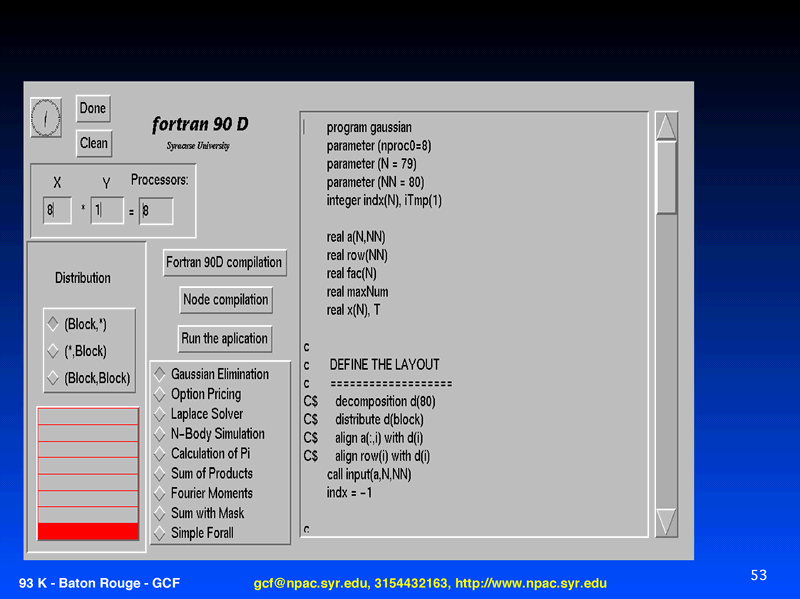Viewport: 800px width, 599px height.
Task: Start Fortran 90D compilation
Action: pos(224,262)
